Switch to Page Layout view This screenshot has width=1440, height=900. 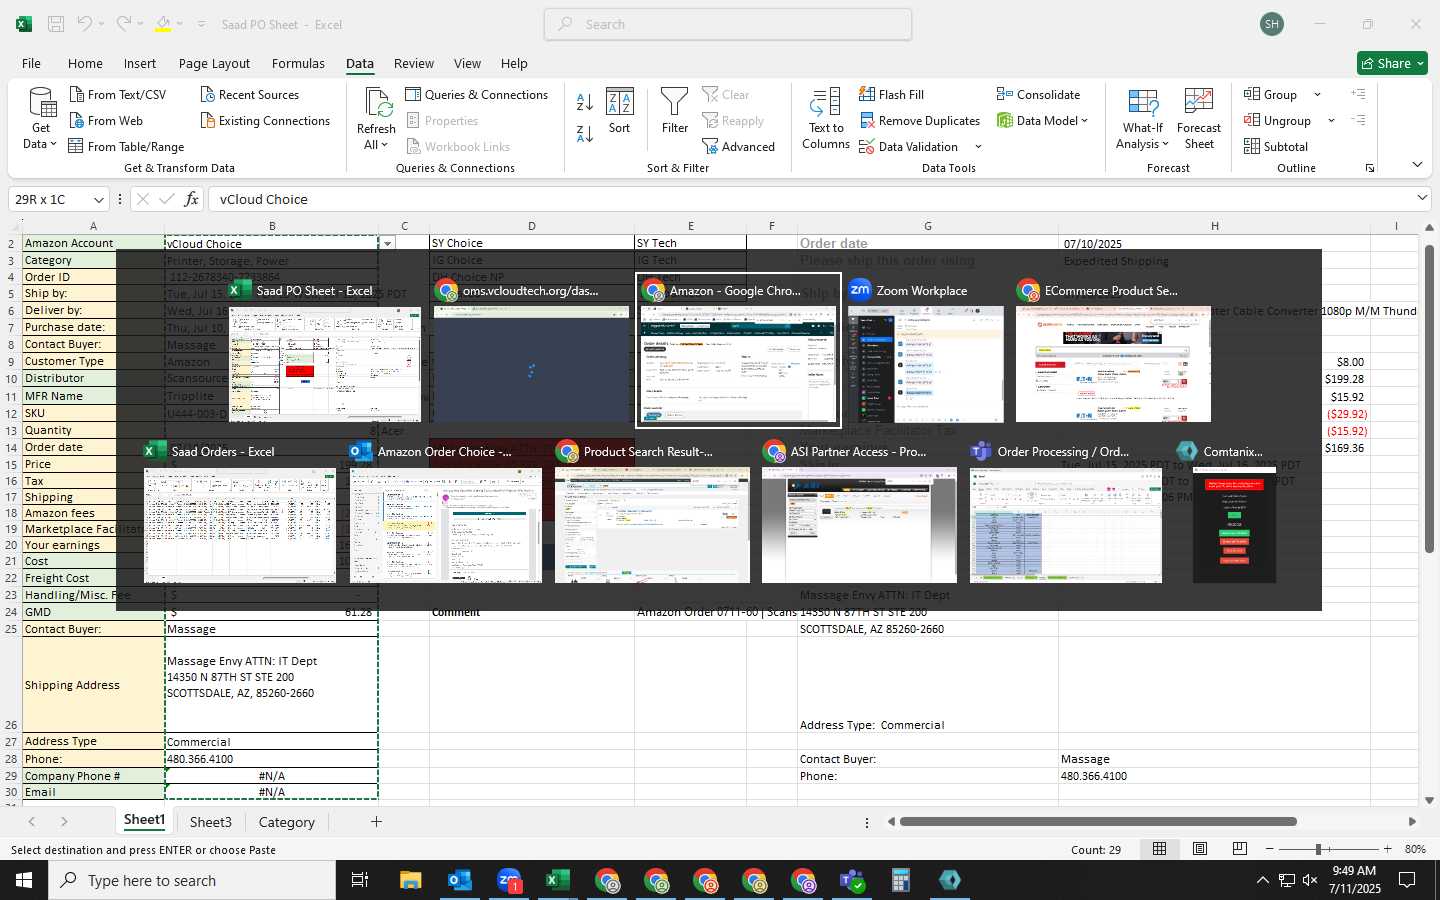pyautogui.click(x=1199, y=849)
